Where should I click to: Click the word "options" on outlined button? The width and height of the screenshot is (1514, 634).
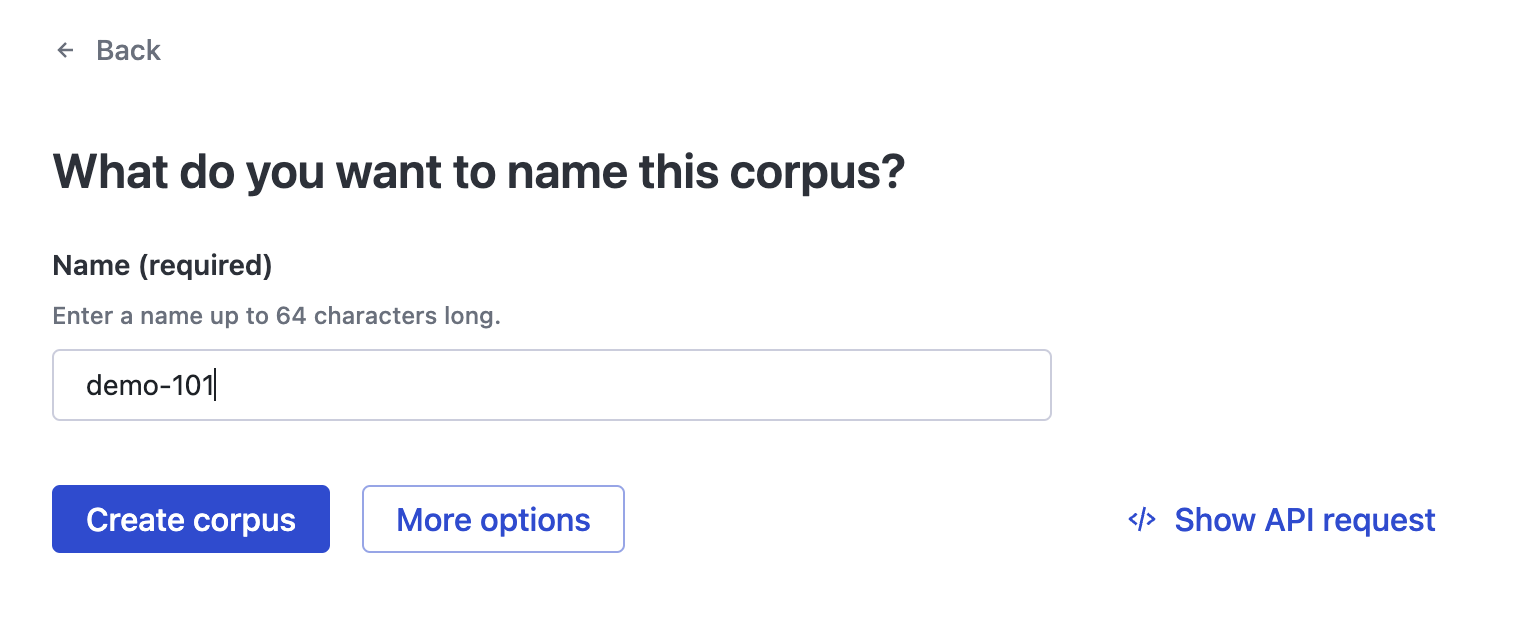(535, 521)
